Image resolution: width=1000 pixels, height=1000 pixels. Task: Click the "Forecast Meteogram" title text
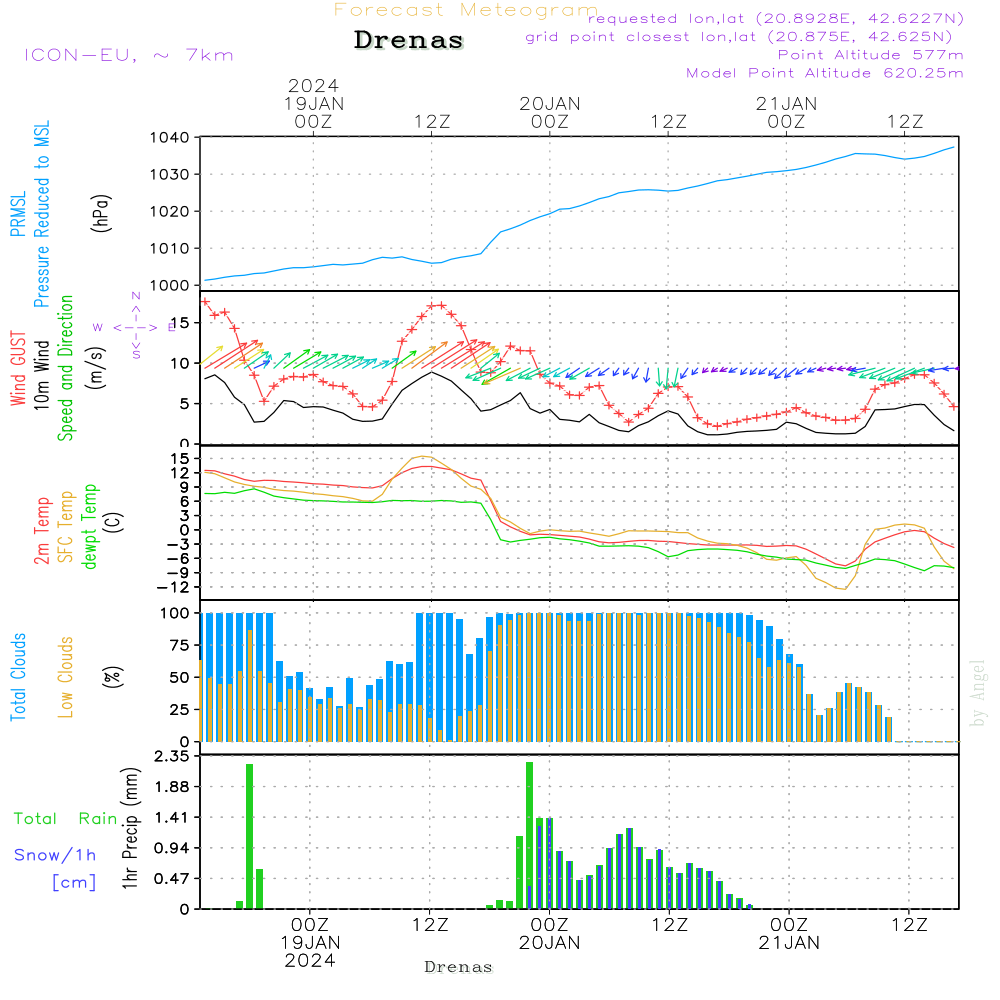pos(466,10)
